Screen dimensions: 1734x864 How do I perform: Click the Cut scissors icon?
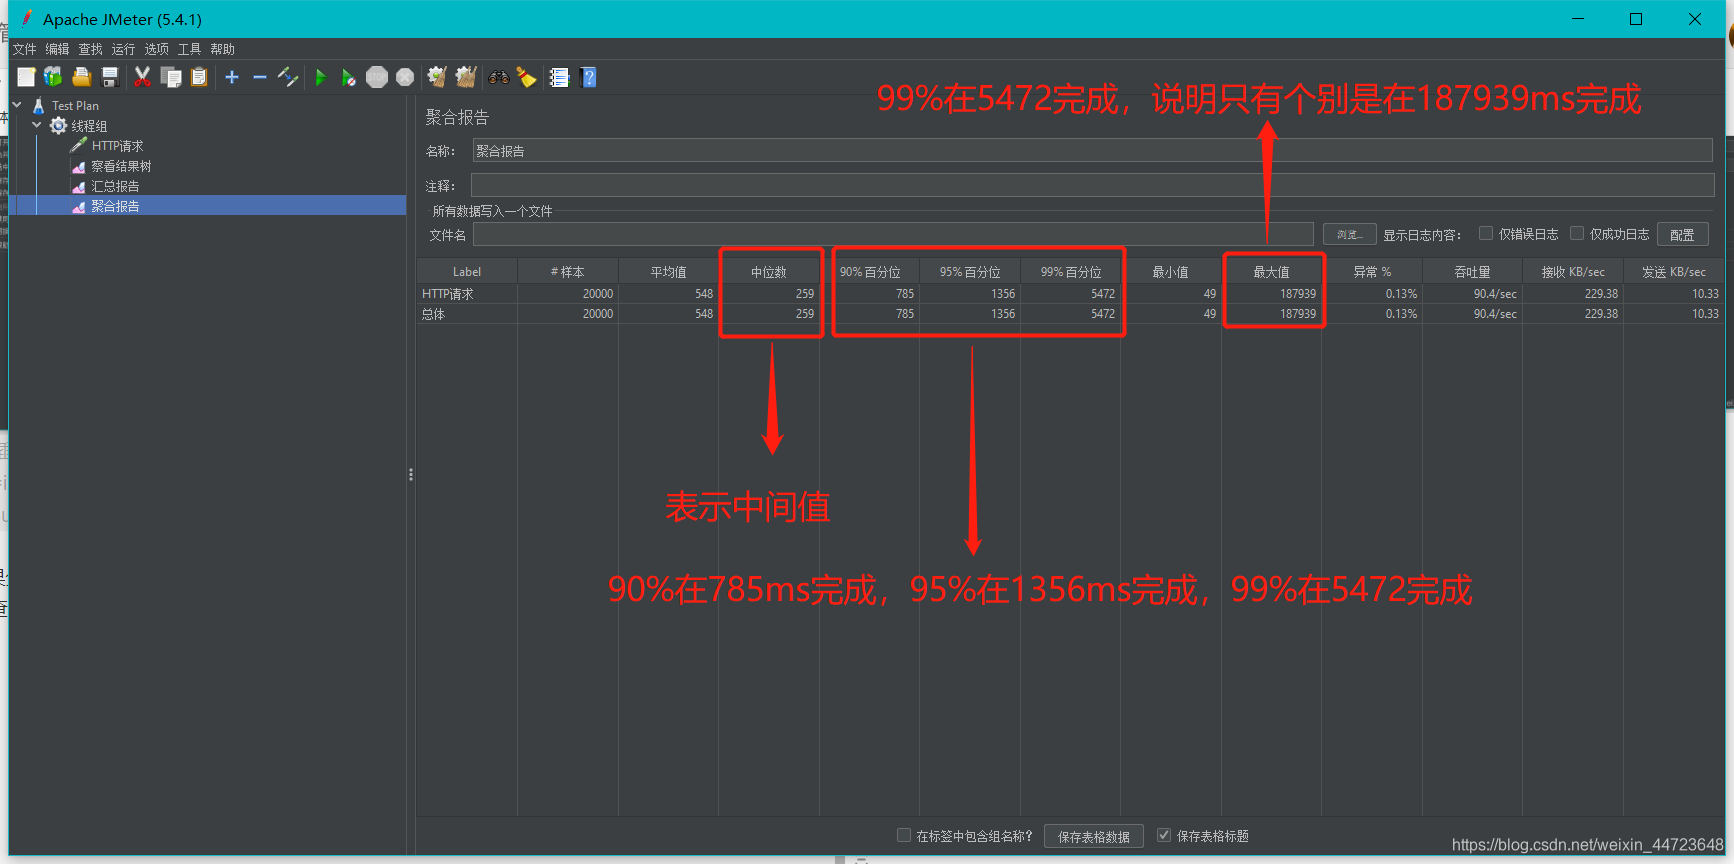(x=143, y=77)
